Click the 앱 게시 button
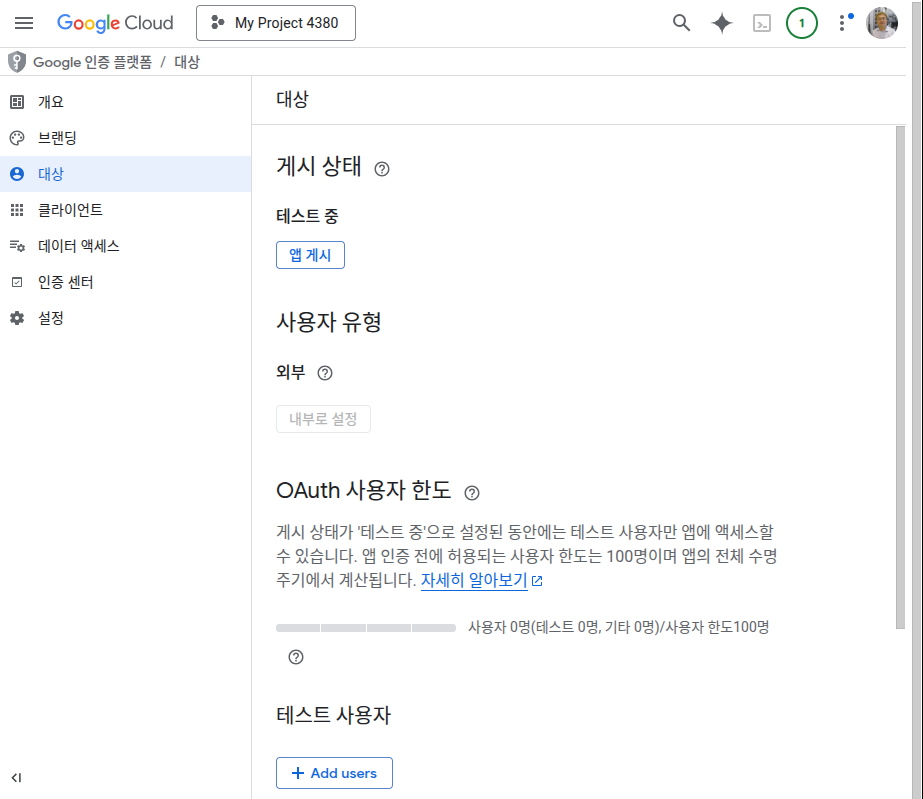Image resolution: width=923 pixels, height=799 pixels. tap(310, 255)
